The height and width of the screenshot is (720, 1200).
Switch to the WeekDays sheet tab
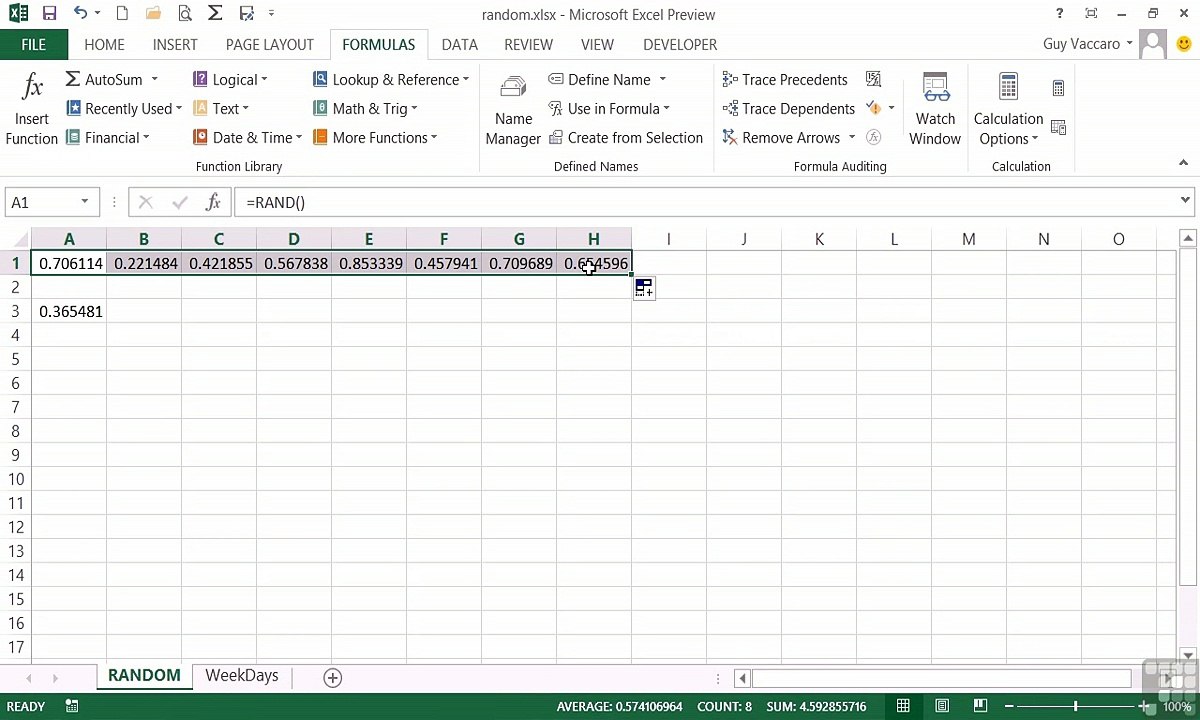click(x=242, y=675)
